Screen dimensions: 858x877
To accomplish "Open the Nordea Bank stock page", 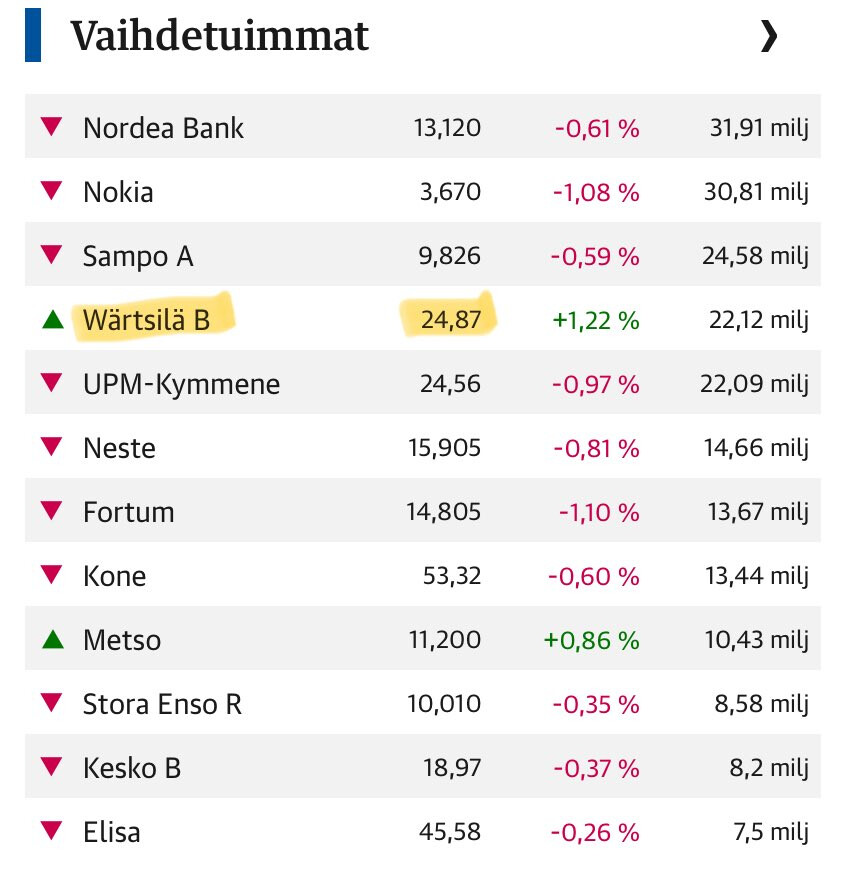I will (163, 128).
